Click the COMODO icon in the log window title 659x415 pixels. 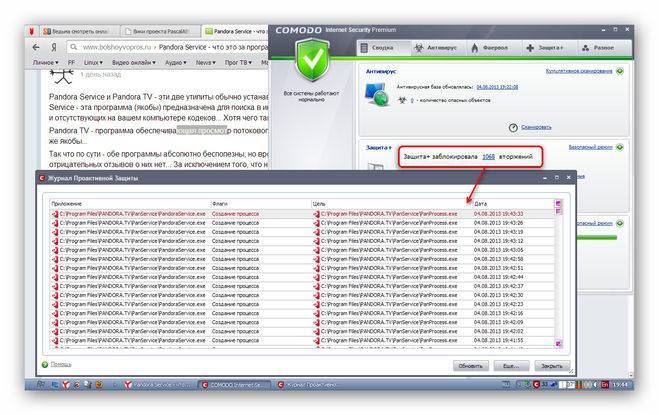42,178
